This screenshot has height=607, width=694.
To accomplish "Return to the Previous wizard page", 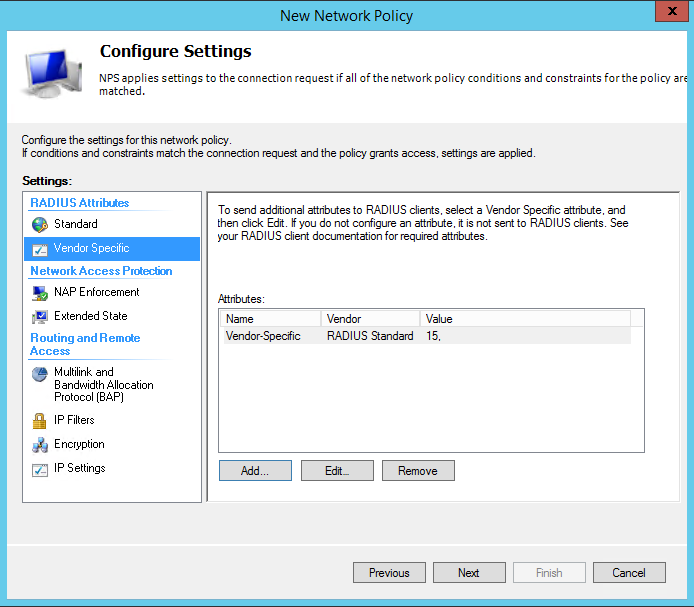I will [389, 572].
